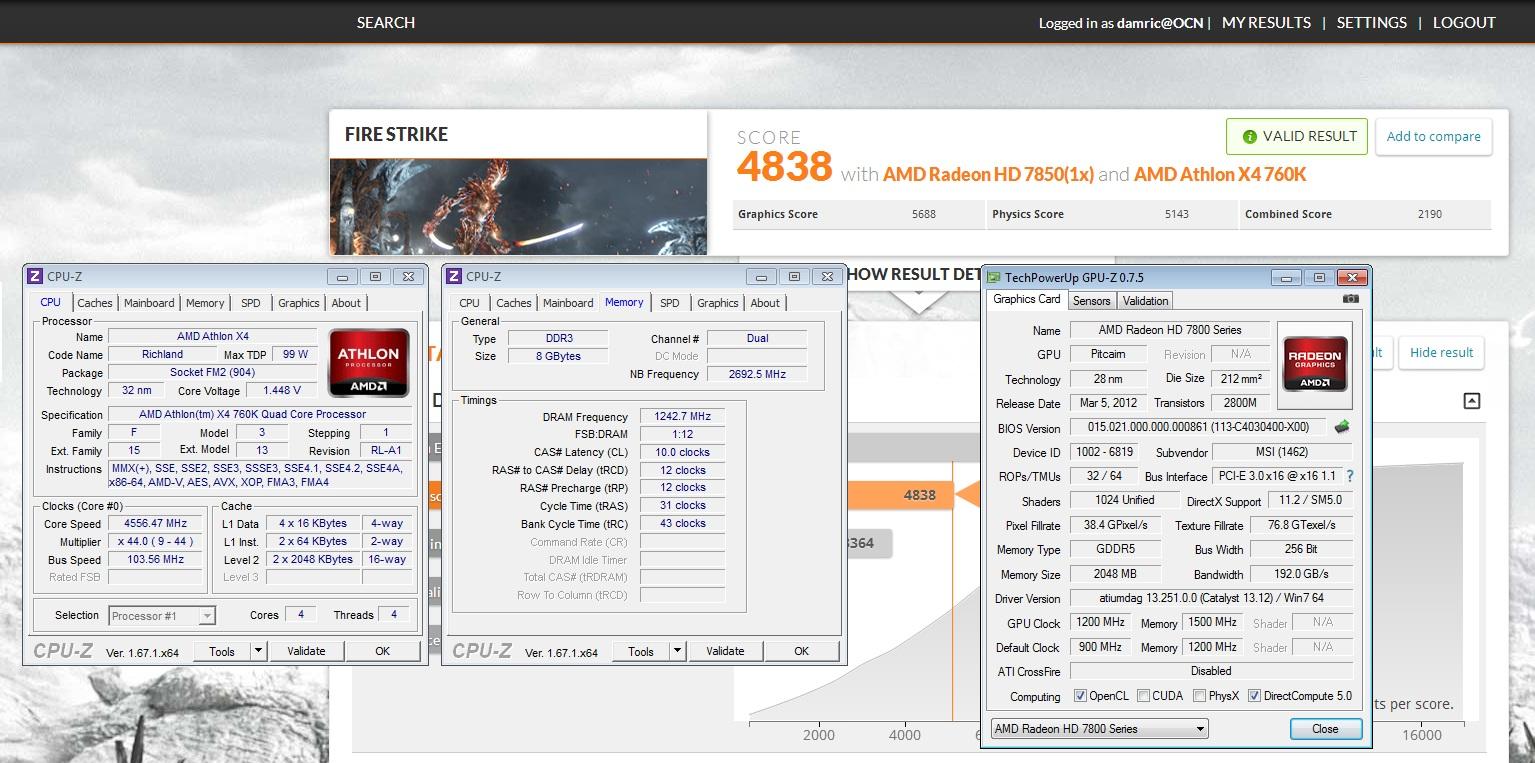This screenshot has width=1535, height=763.
Task: Open Validation tab in GPU-Z
Action: point(1146,300)
